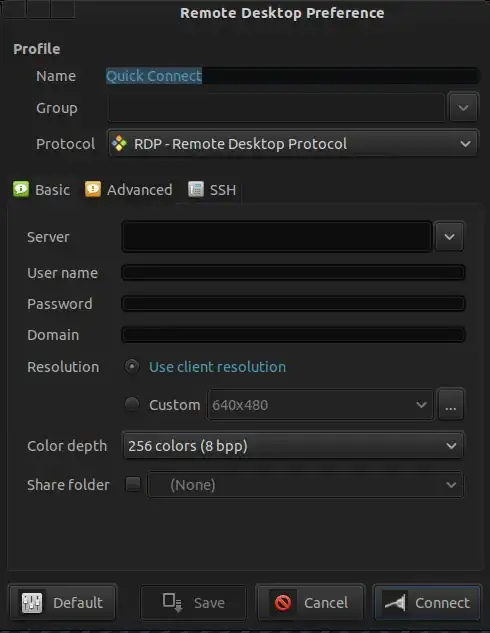Open custom resolution ellipsis button
This screenshot has height=633, width=490.
click(450, 405)
